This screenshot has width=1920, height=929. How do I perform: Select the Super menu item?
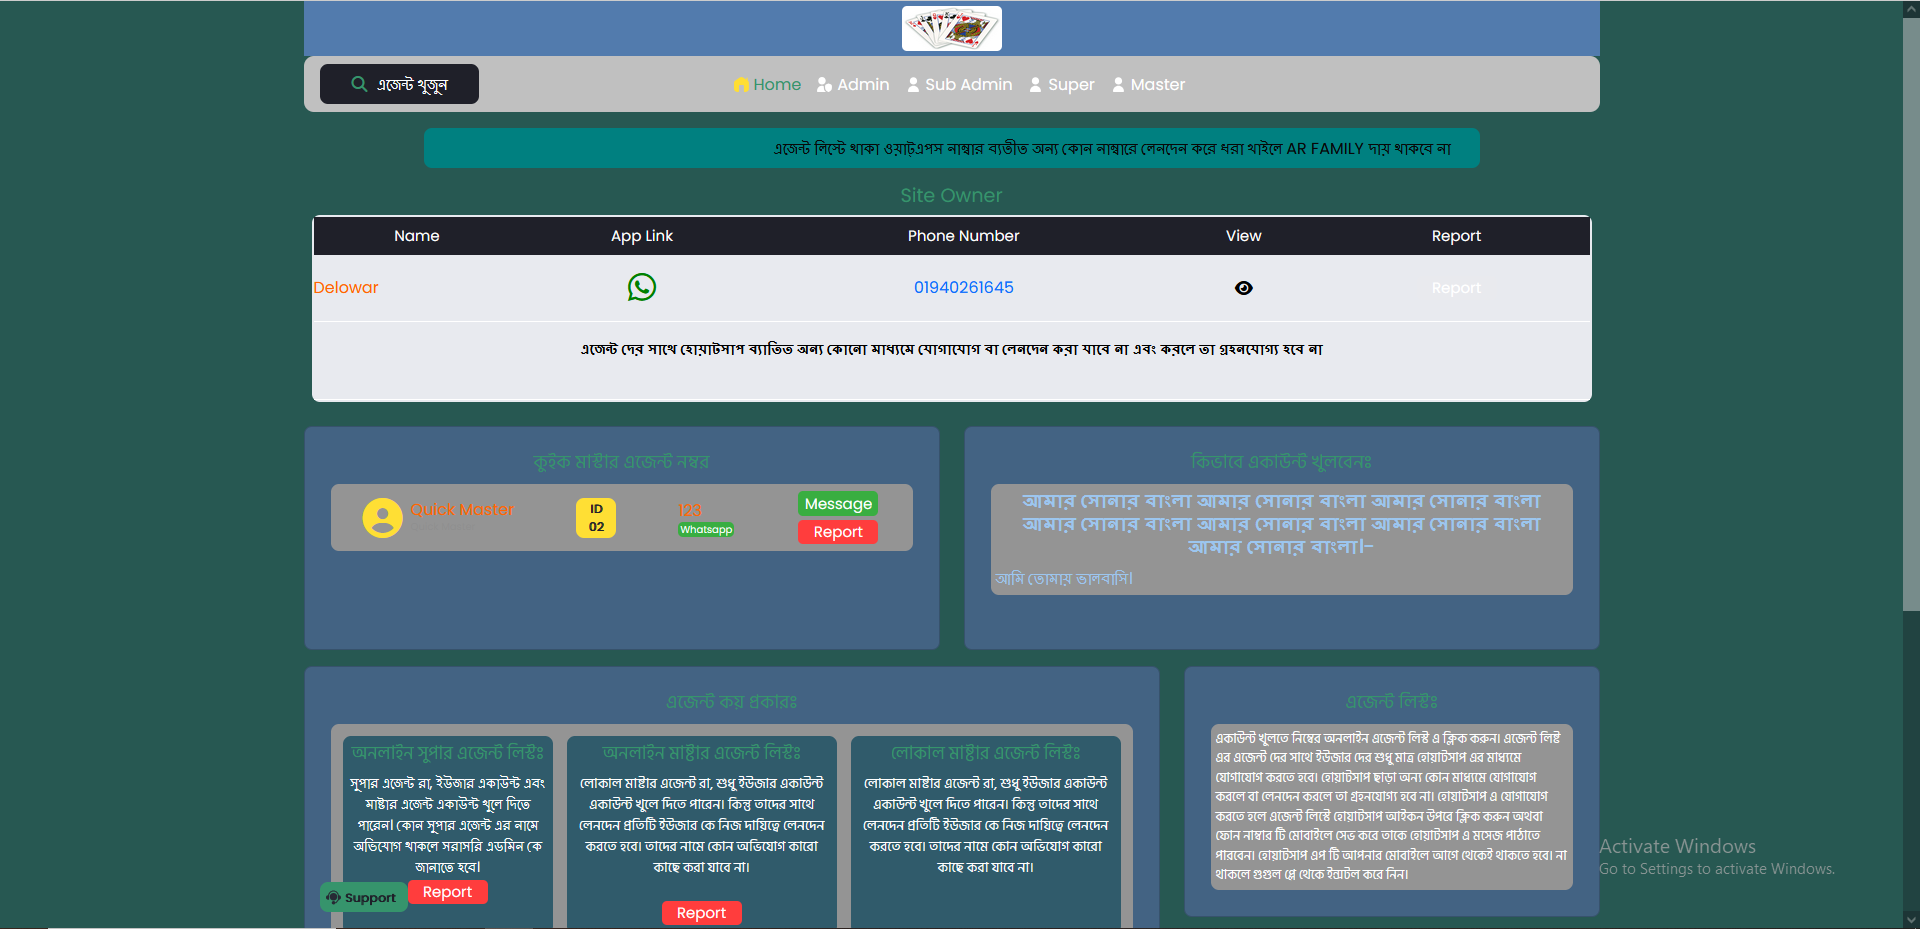(1062, 85)
